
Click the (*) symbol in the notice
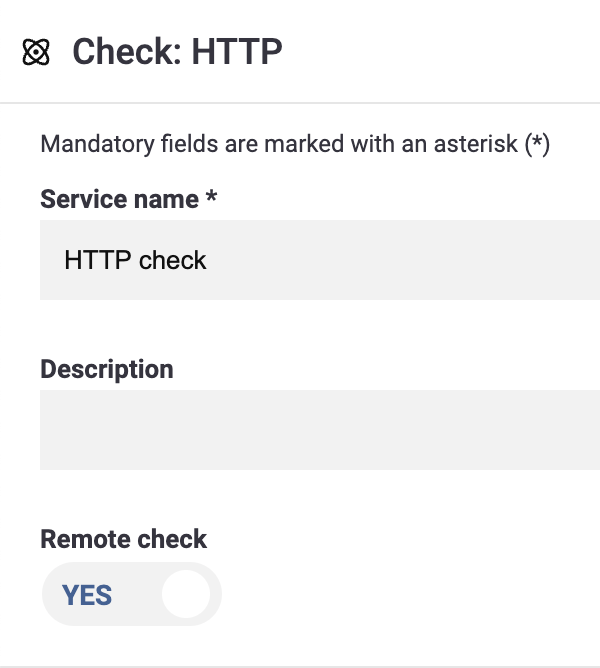tap(537, 144)
